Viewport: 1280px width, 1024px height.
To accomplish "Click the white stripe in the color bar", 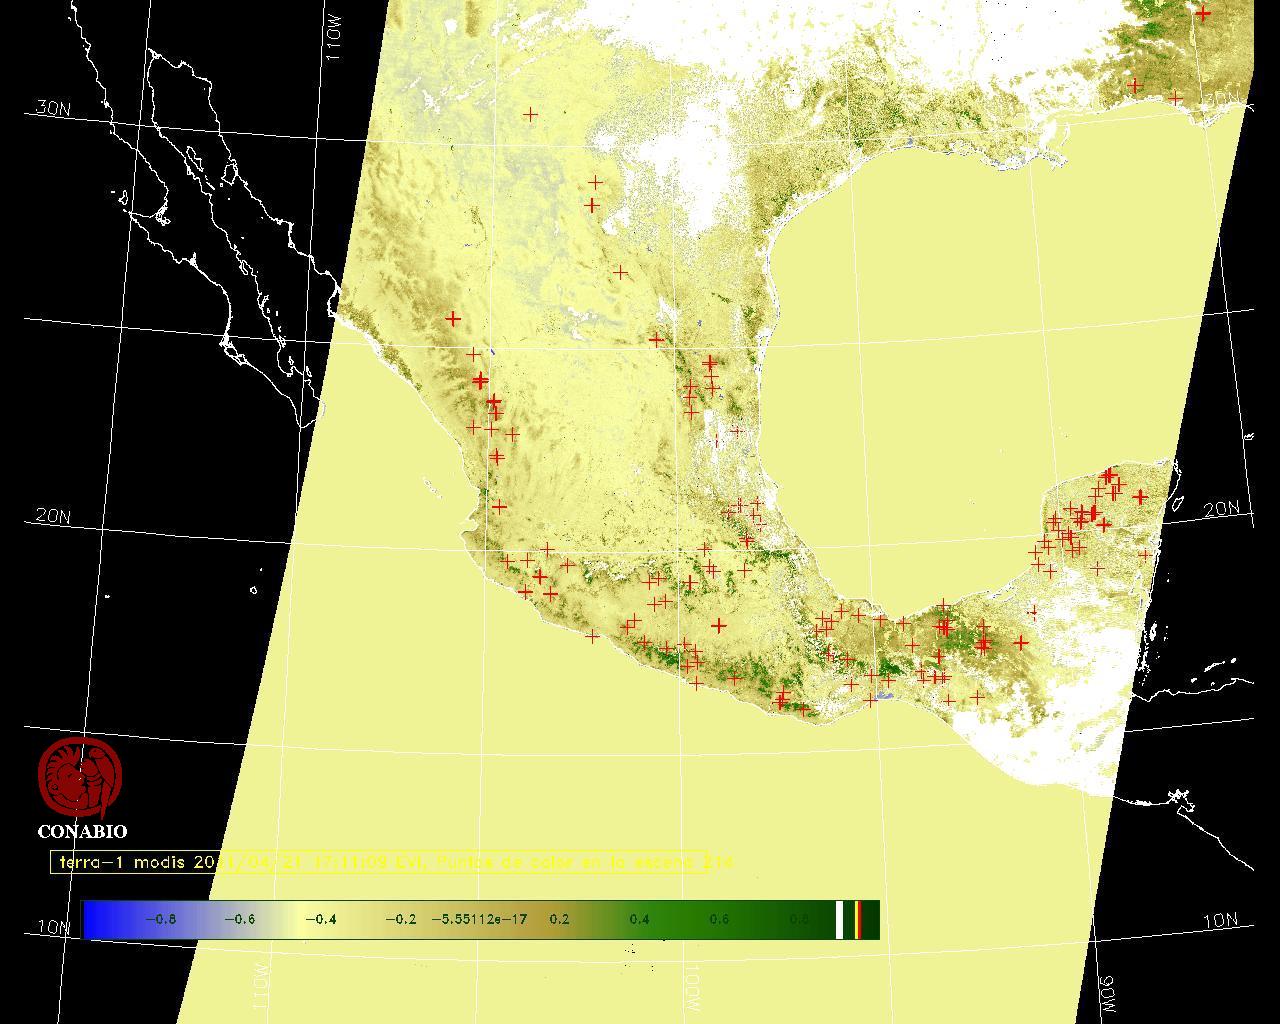I will 840,919.
